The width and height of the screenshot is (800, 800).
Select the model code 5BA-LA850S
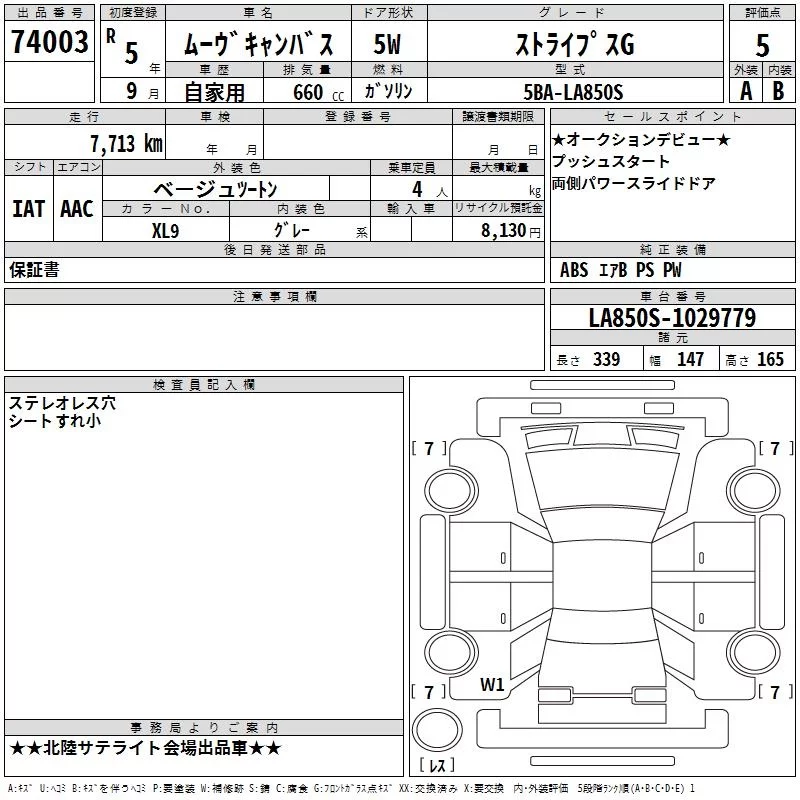click(573, 92)
